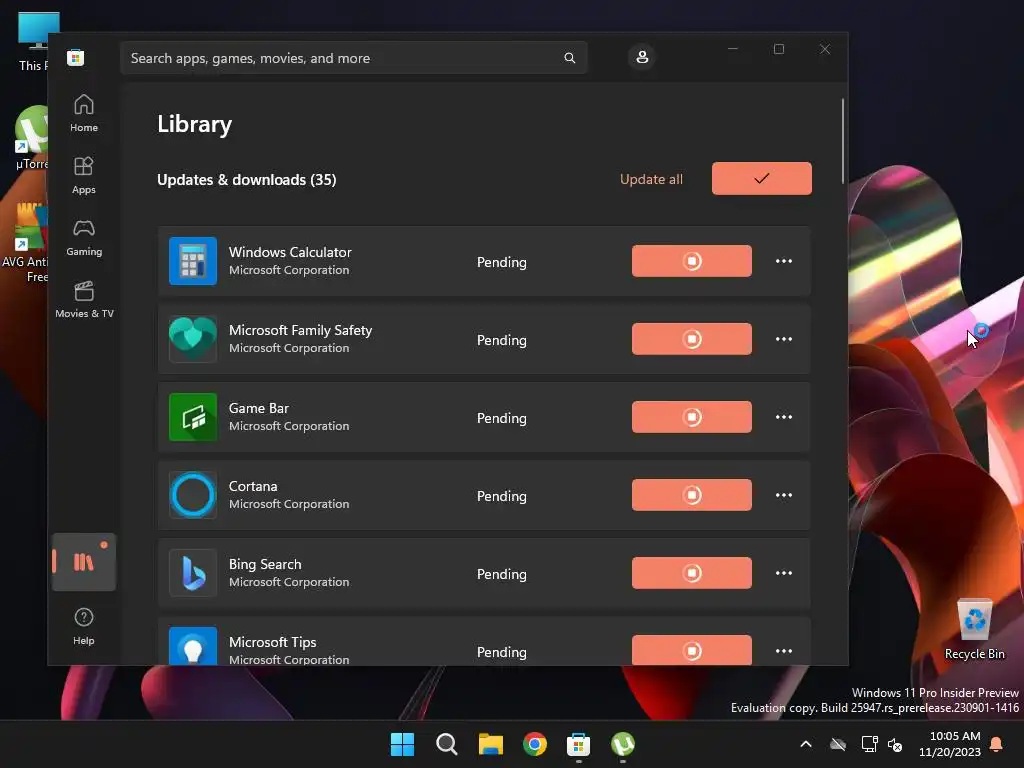Select the Microsoft Tips title text
The image size is (1024, 768).
point(272,642)
